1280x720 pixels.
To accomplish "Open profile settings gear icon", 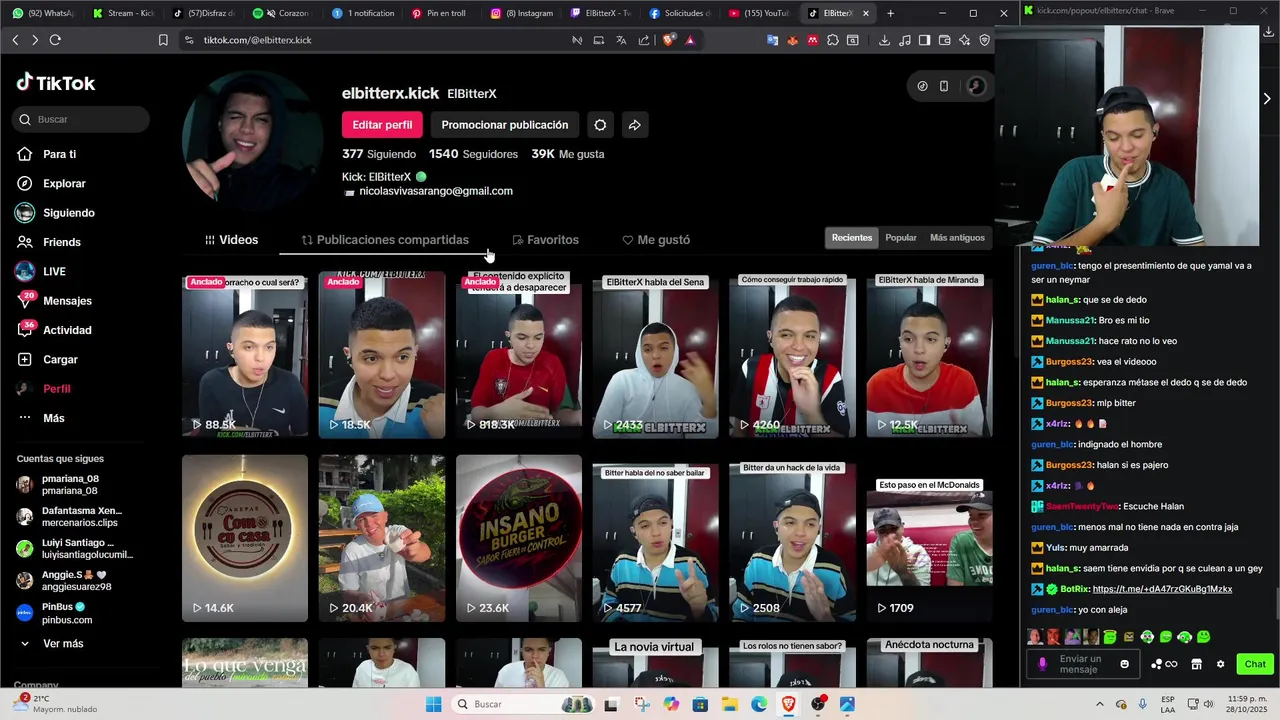I will click(x=600, y=125).
